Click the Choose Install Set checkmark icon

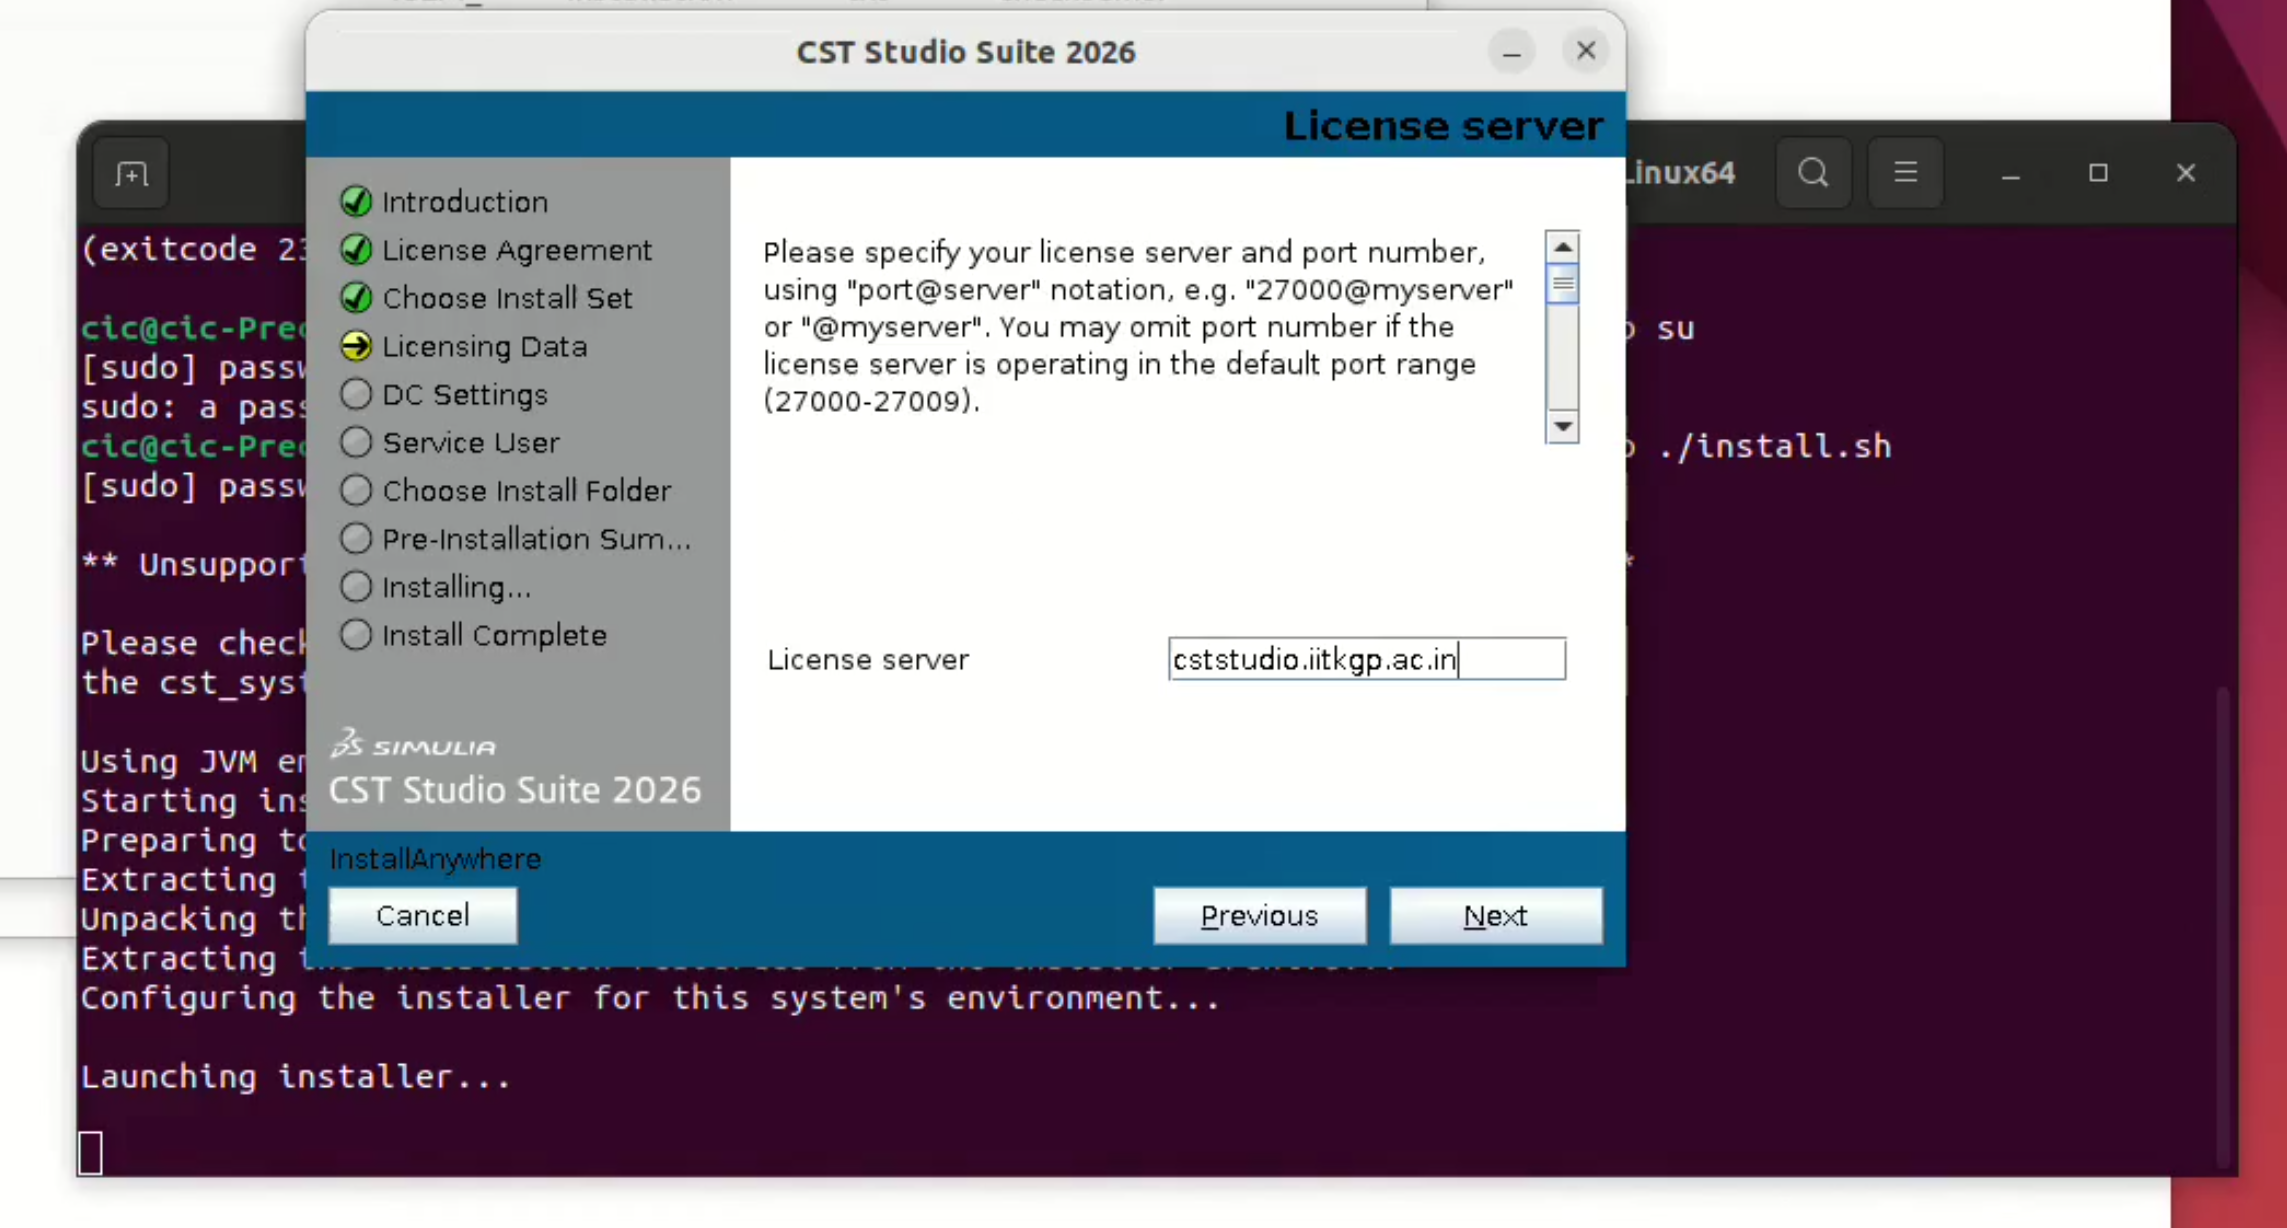click(356, 297)
